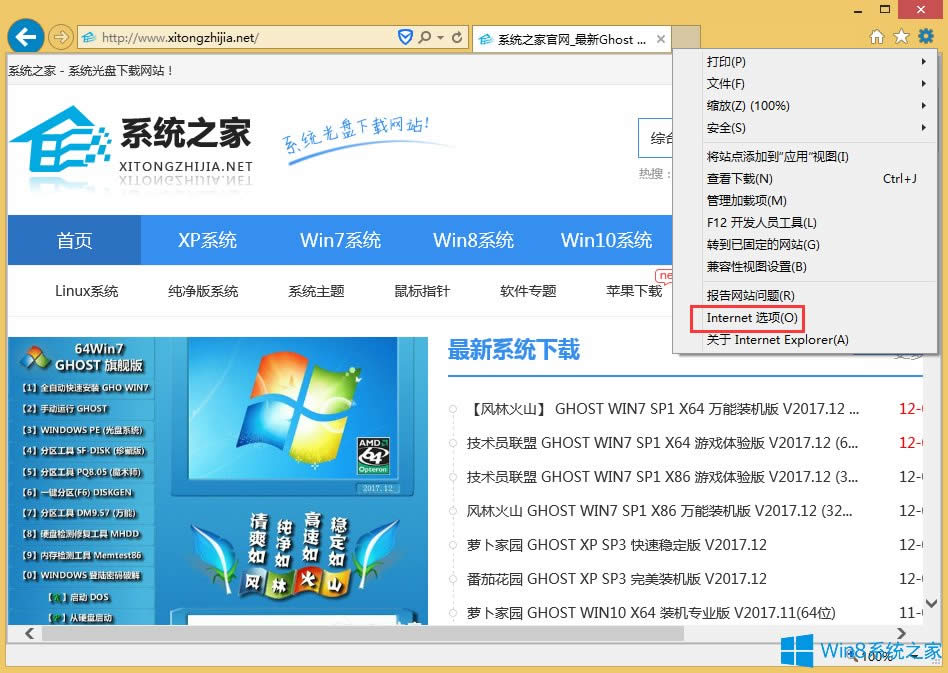Screen dimensions: 948x673
Task: Click the search magnifier in the address bar
Action: (x=424, y=36)
